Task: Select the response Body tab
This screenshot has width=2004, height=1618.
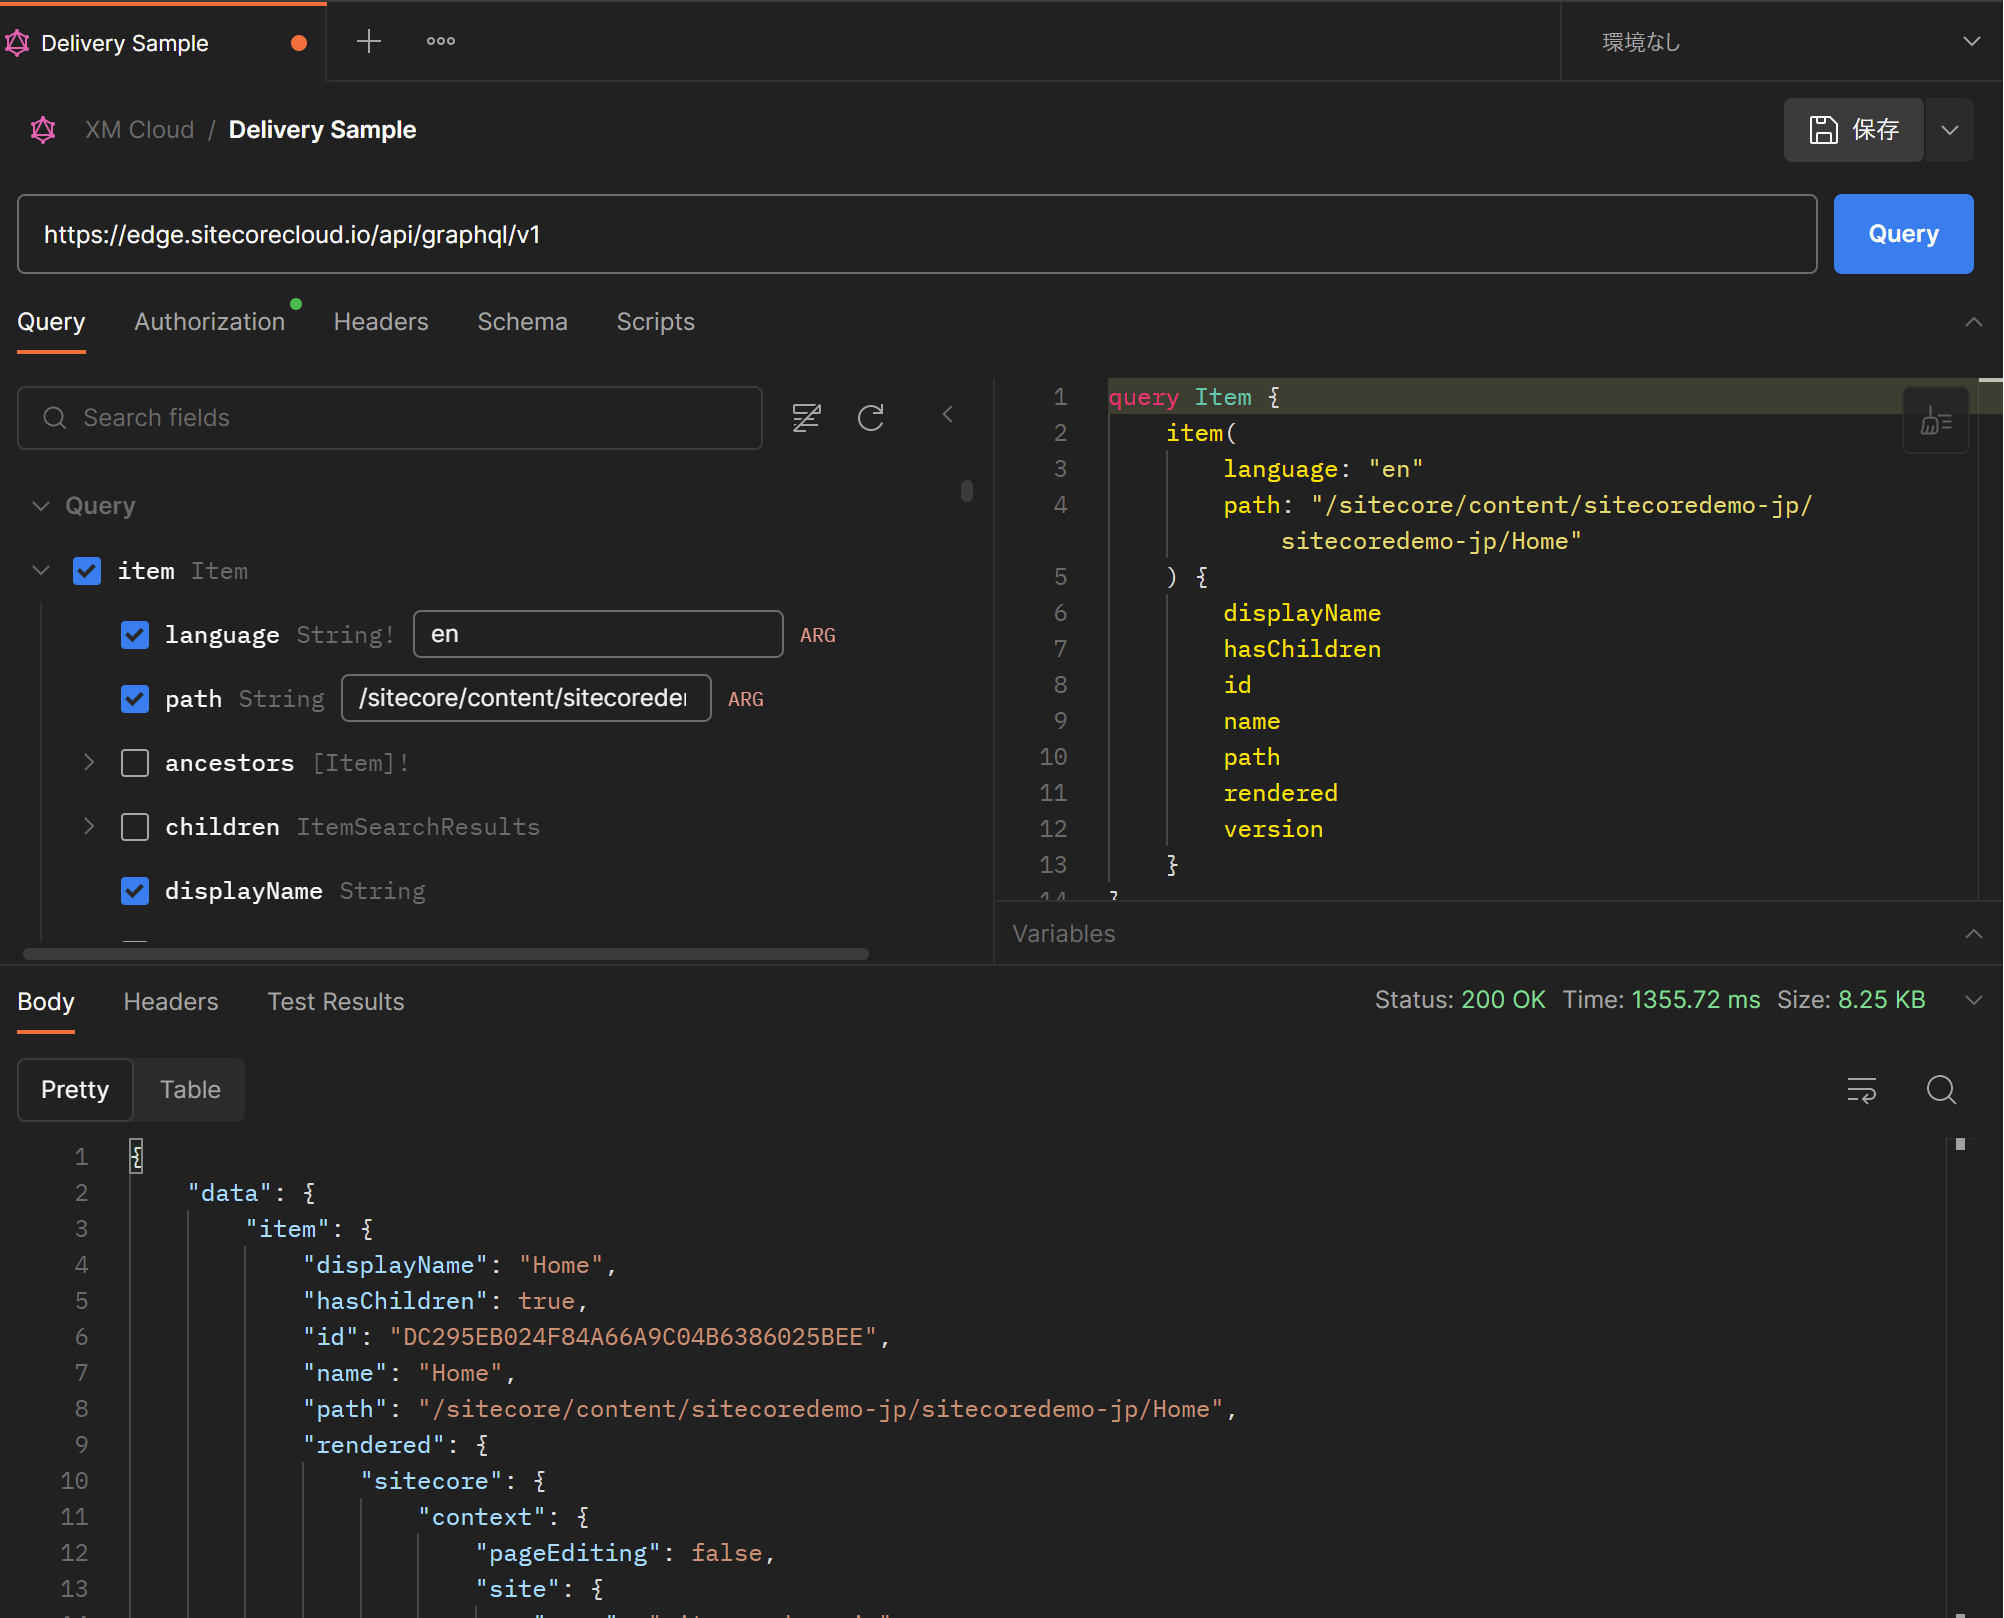Action: pyautogui.click(x=46, y=1002)
